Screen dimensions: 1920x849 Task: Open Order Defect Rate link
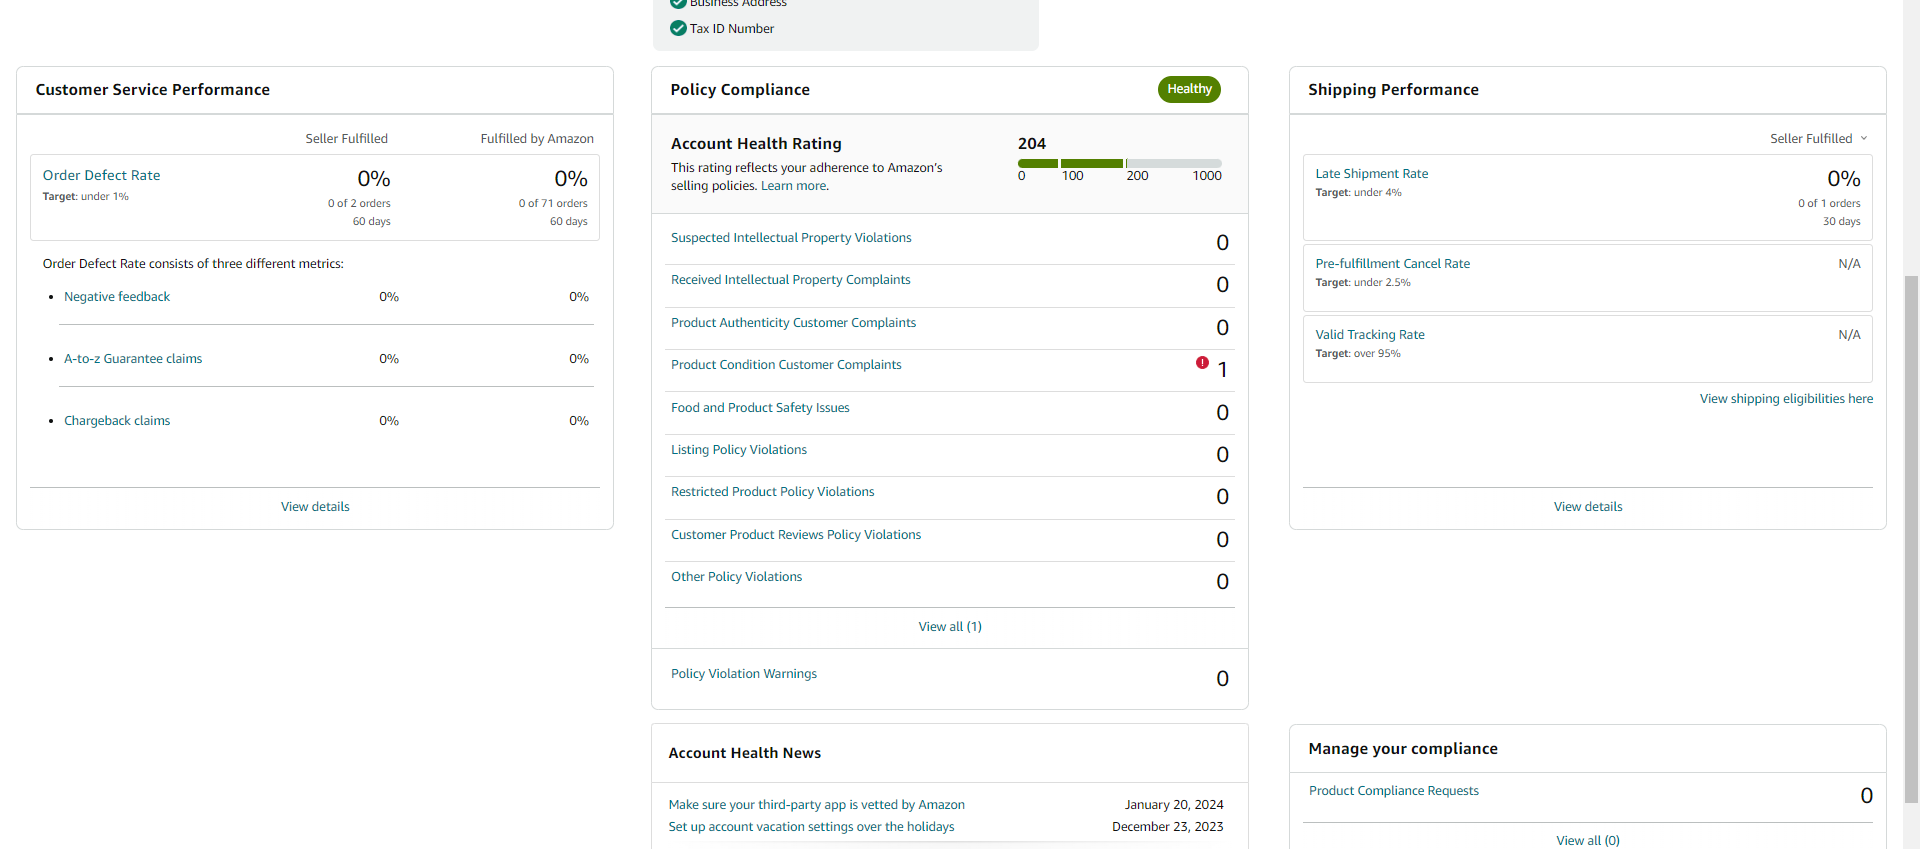point(101,175)
